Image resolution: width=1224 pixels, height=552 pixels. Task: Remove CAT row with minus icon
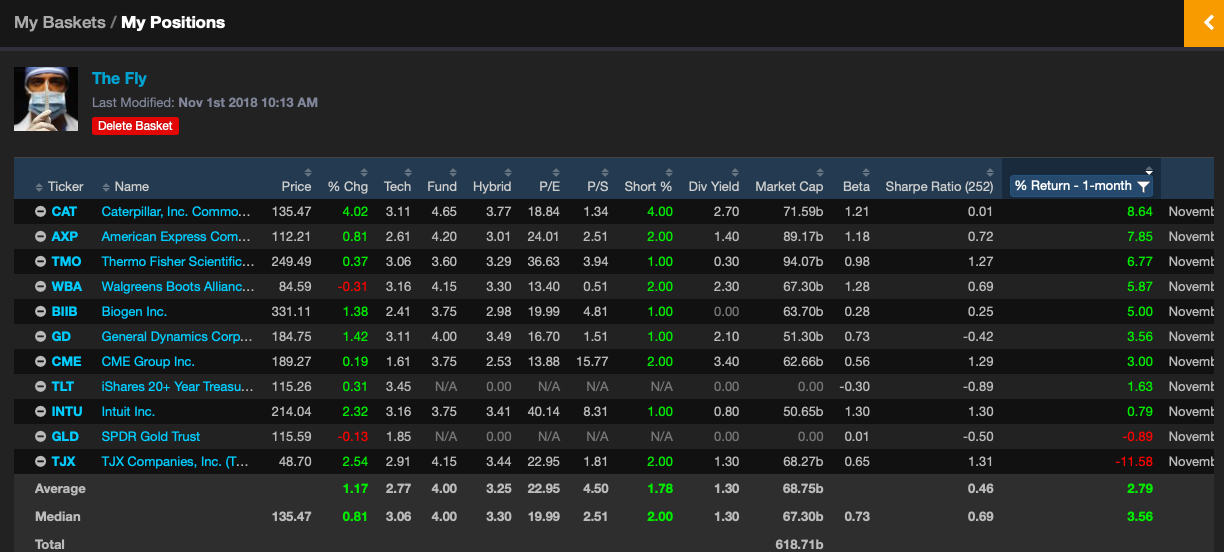point(40,212)
